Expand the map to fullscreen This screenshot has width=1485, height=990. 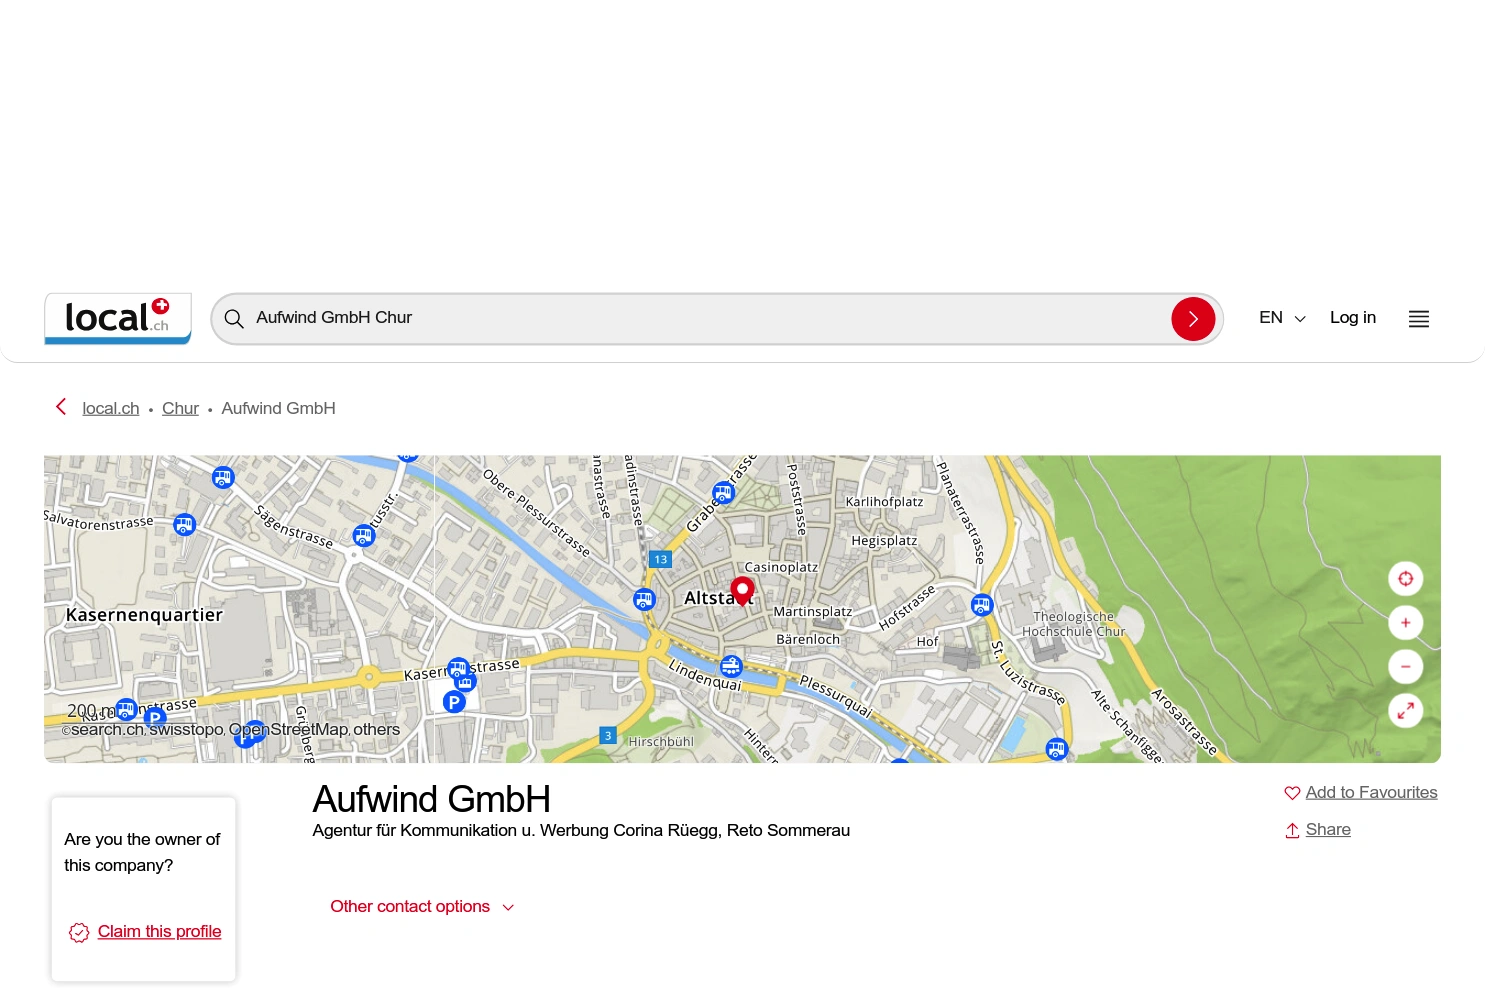coord(1405,710)
